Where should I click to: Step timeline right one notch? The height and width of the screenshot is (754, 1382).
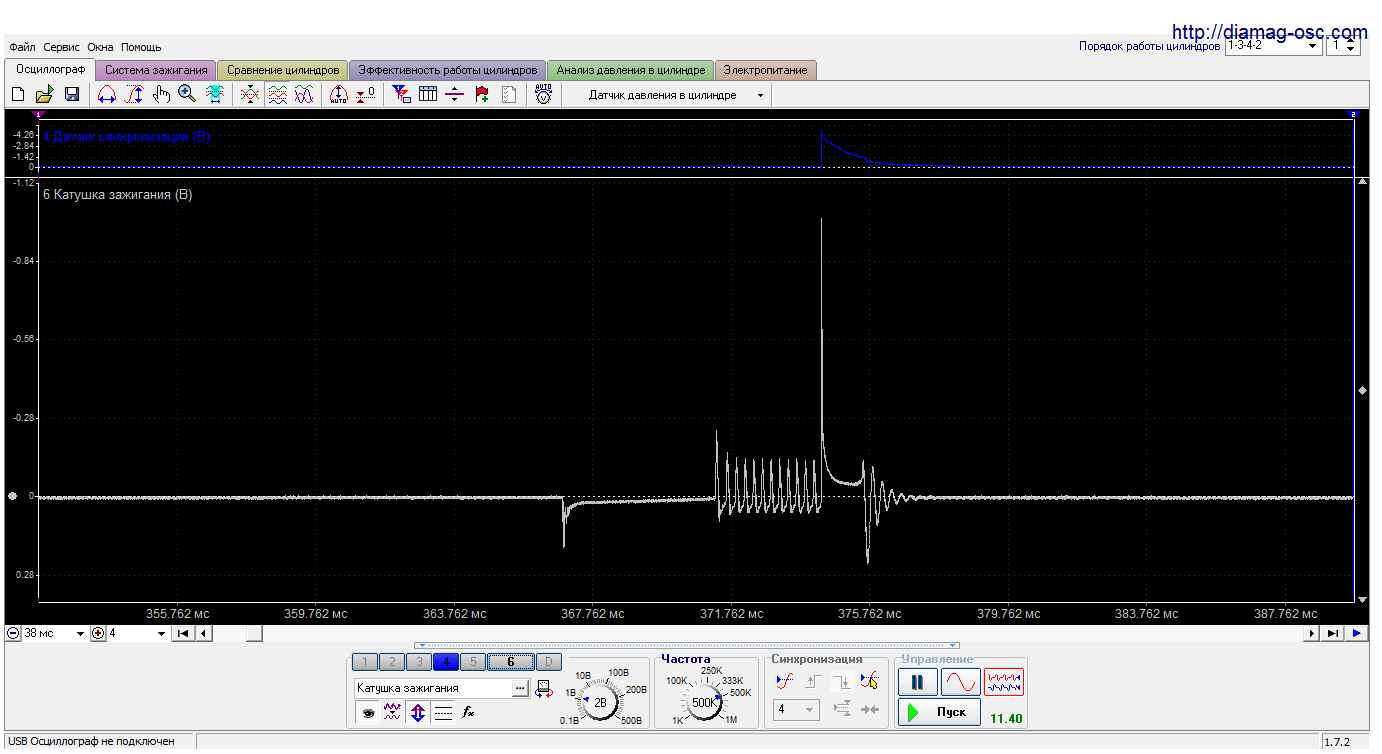(x=1312, y=633)
